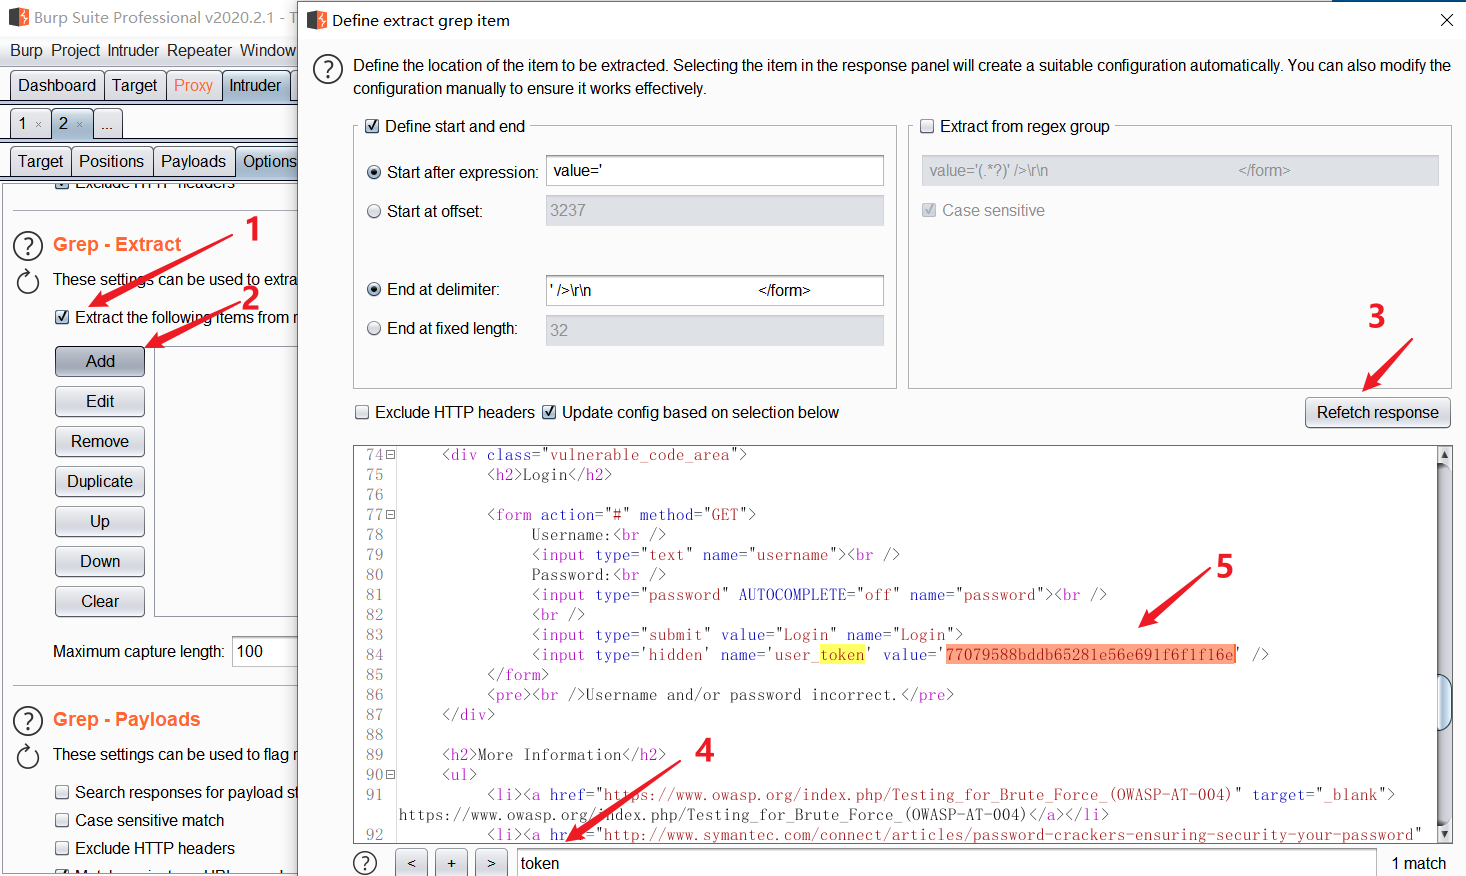This screenshot has height=876, width=1466.
Task: Collapse code fold at line 77
Action: click(x=391, y=515)
